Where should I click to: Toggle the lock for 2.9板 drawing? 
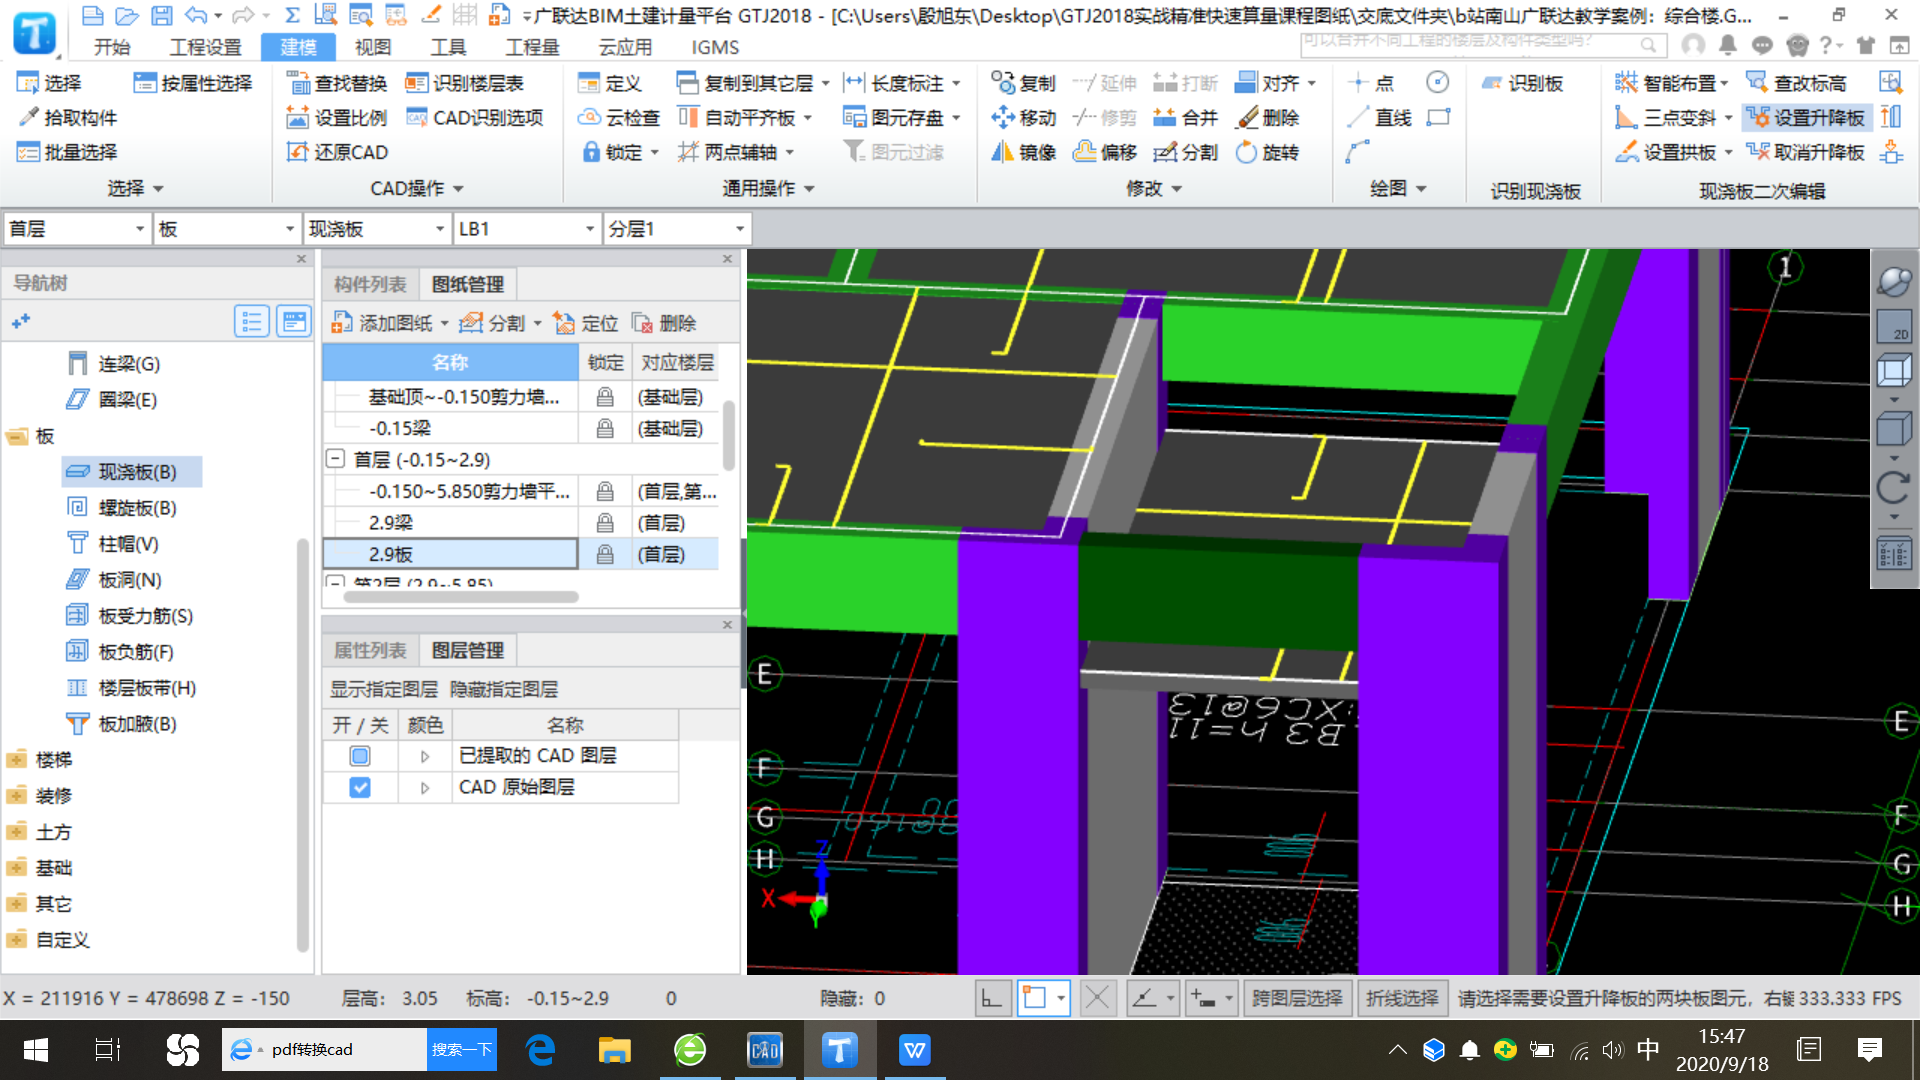click(605, 554)
